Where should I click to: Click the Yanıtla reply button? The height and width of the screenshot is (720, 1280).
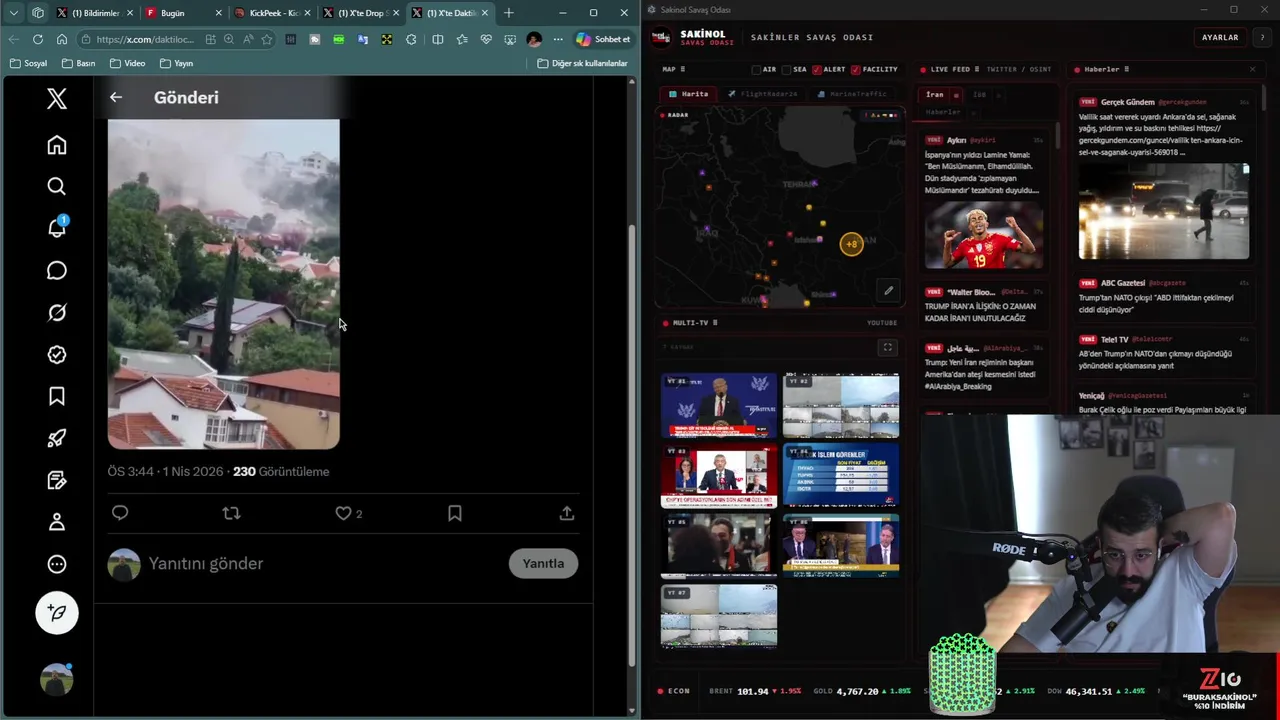click(543, 563)
